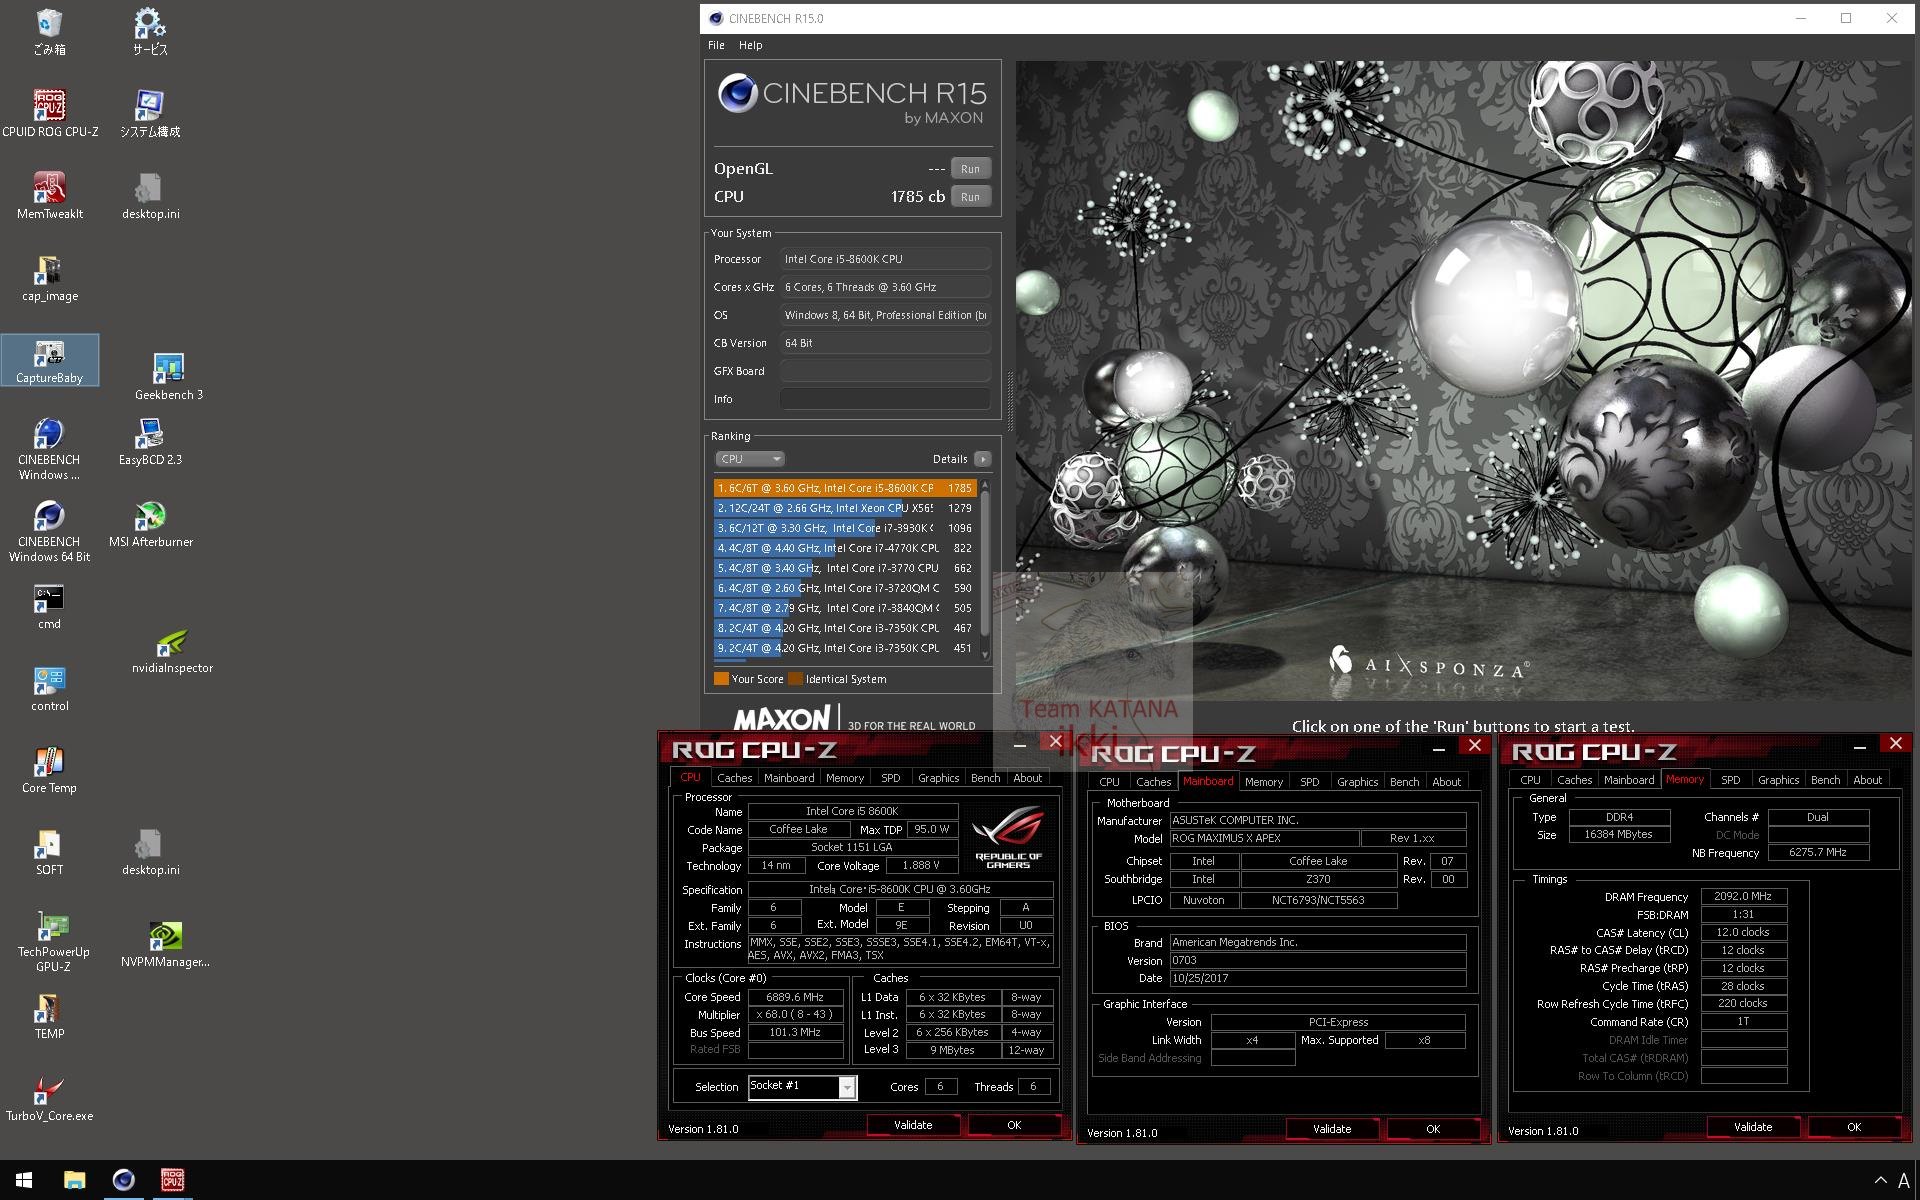Click OK in the CPU tab window
The height and width of the screenshot is (1200, 1920).
point(1014,1125)
